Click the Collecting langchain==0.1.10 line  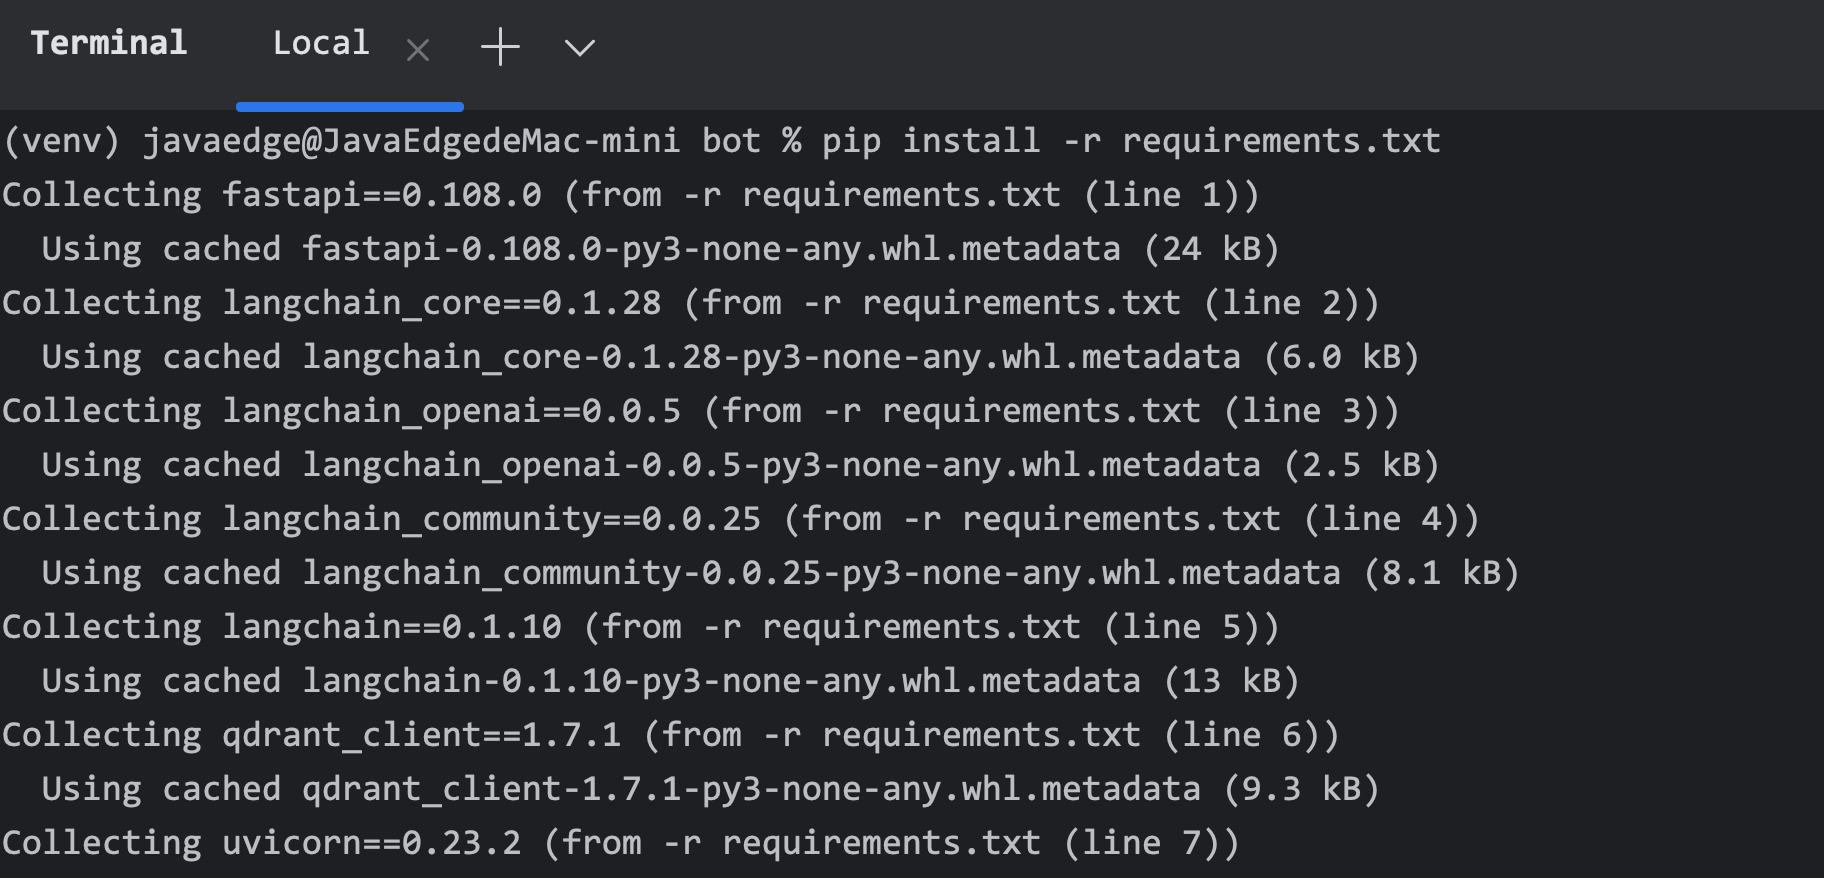(x=640, y=627)
